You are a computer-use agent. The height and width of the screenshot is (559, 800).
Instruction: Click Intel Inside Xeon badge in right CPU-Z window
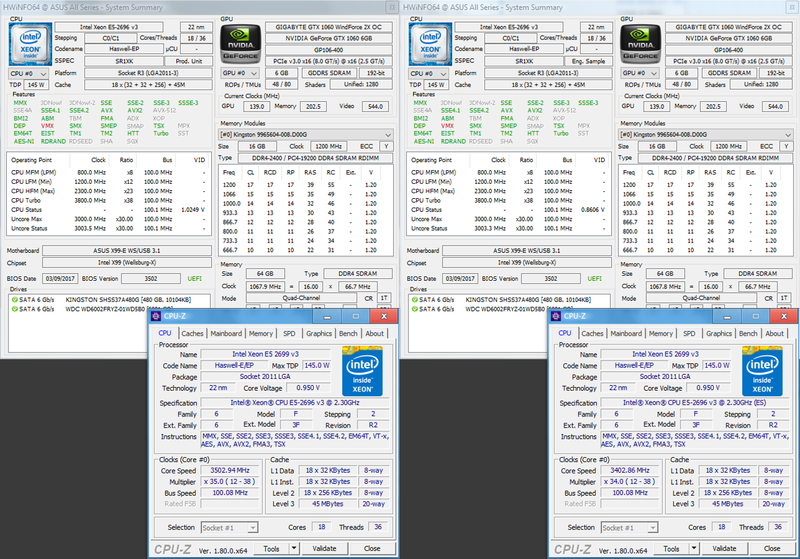tap(762, 371)
